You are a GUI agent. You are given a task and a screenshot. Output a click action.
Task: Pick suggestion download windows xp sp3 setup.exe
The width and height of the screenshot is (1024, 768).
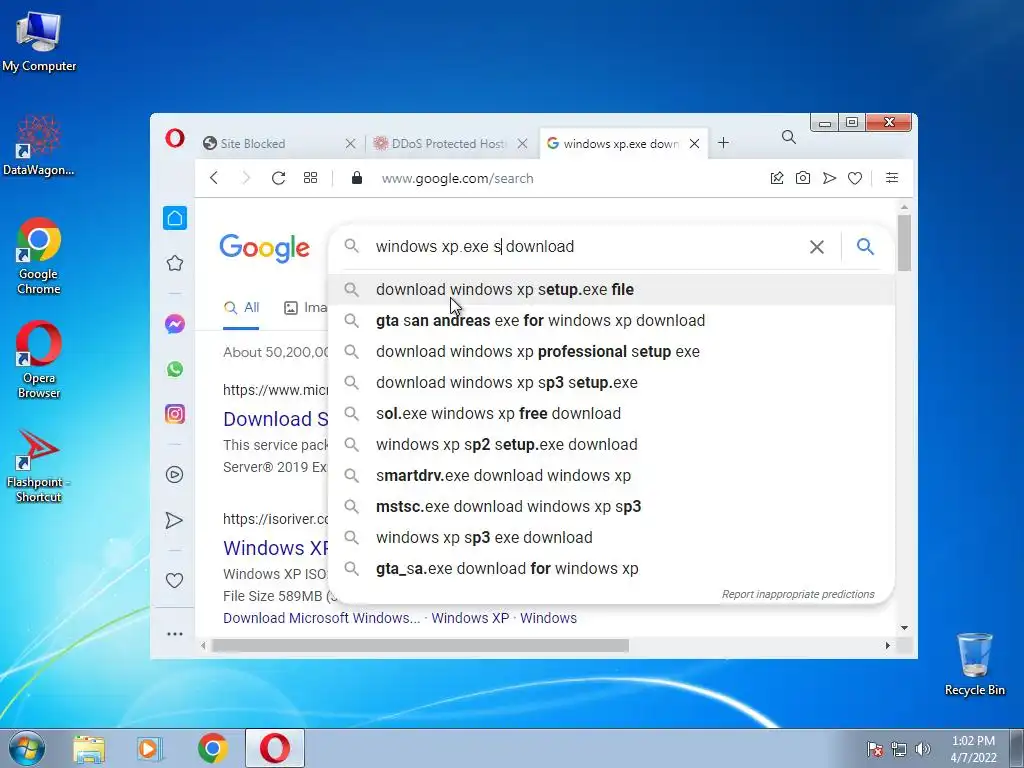coord(612,383)
